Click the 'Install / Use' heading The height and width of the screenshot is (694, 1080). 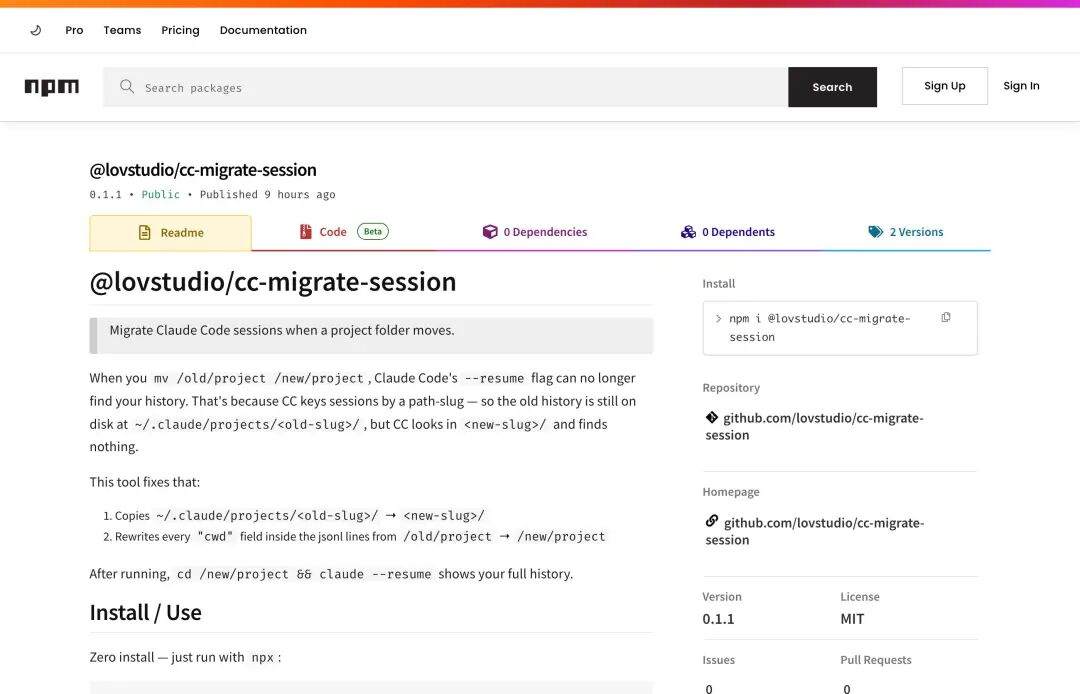pos(145,612)
